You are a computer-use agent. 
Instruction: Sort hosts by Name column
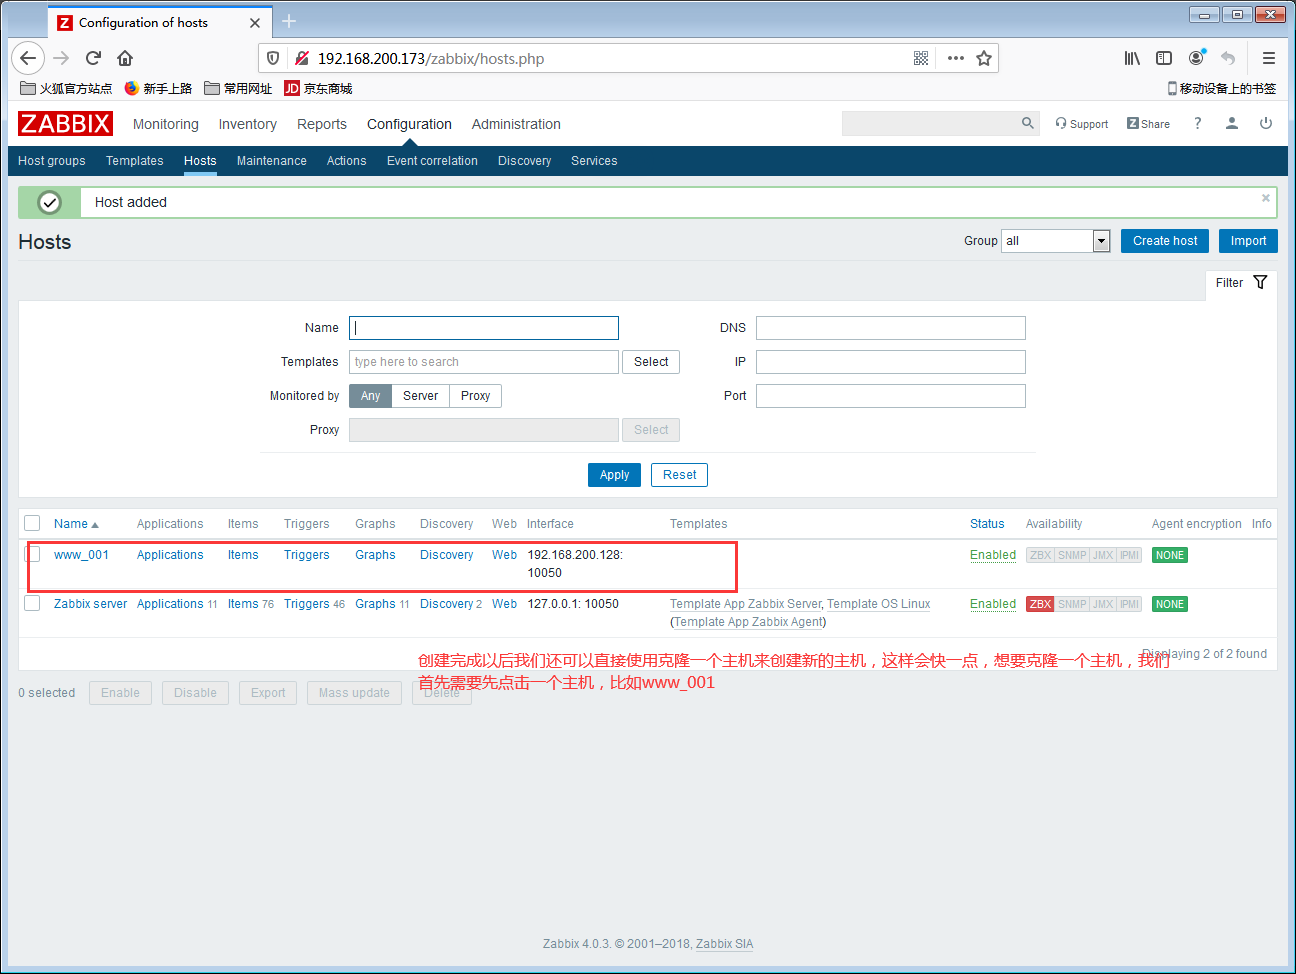click(76, 524)
